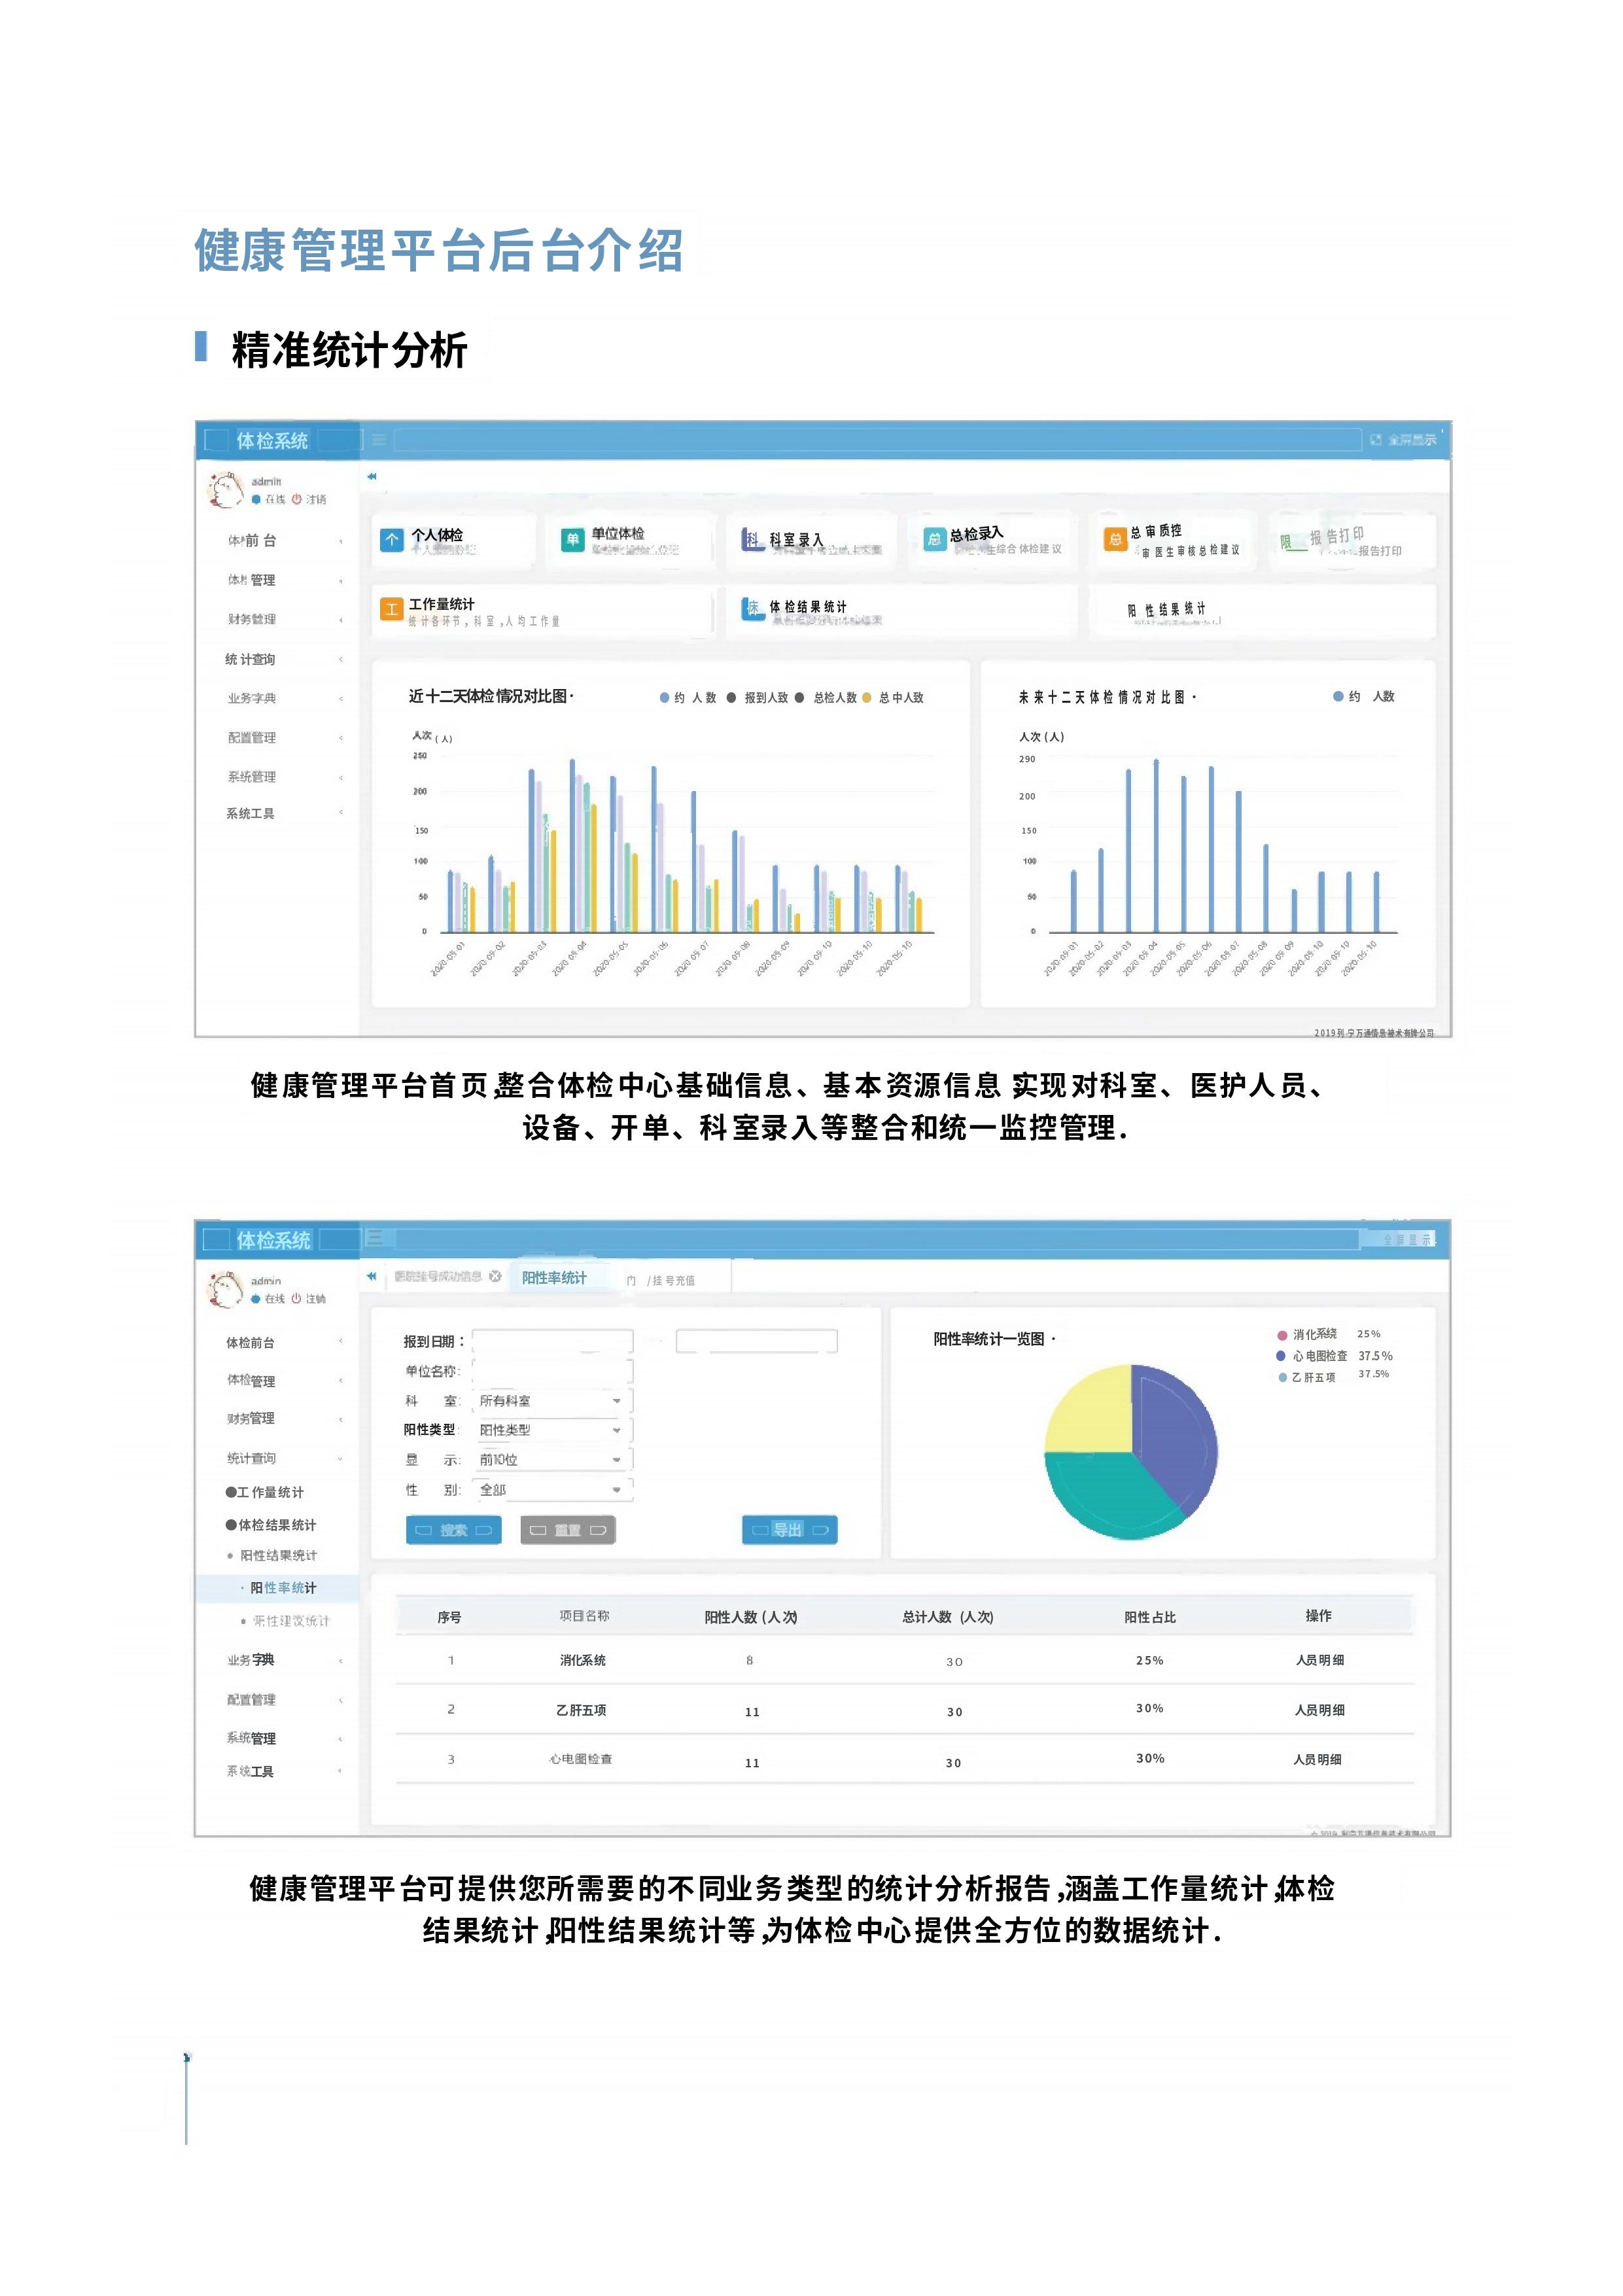Click the 报告打印 card icon

click(1293, 542)
